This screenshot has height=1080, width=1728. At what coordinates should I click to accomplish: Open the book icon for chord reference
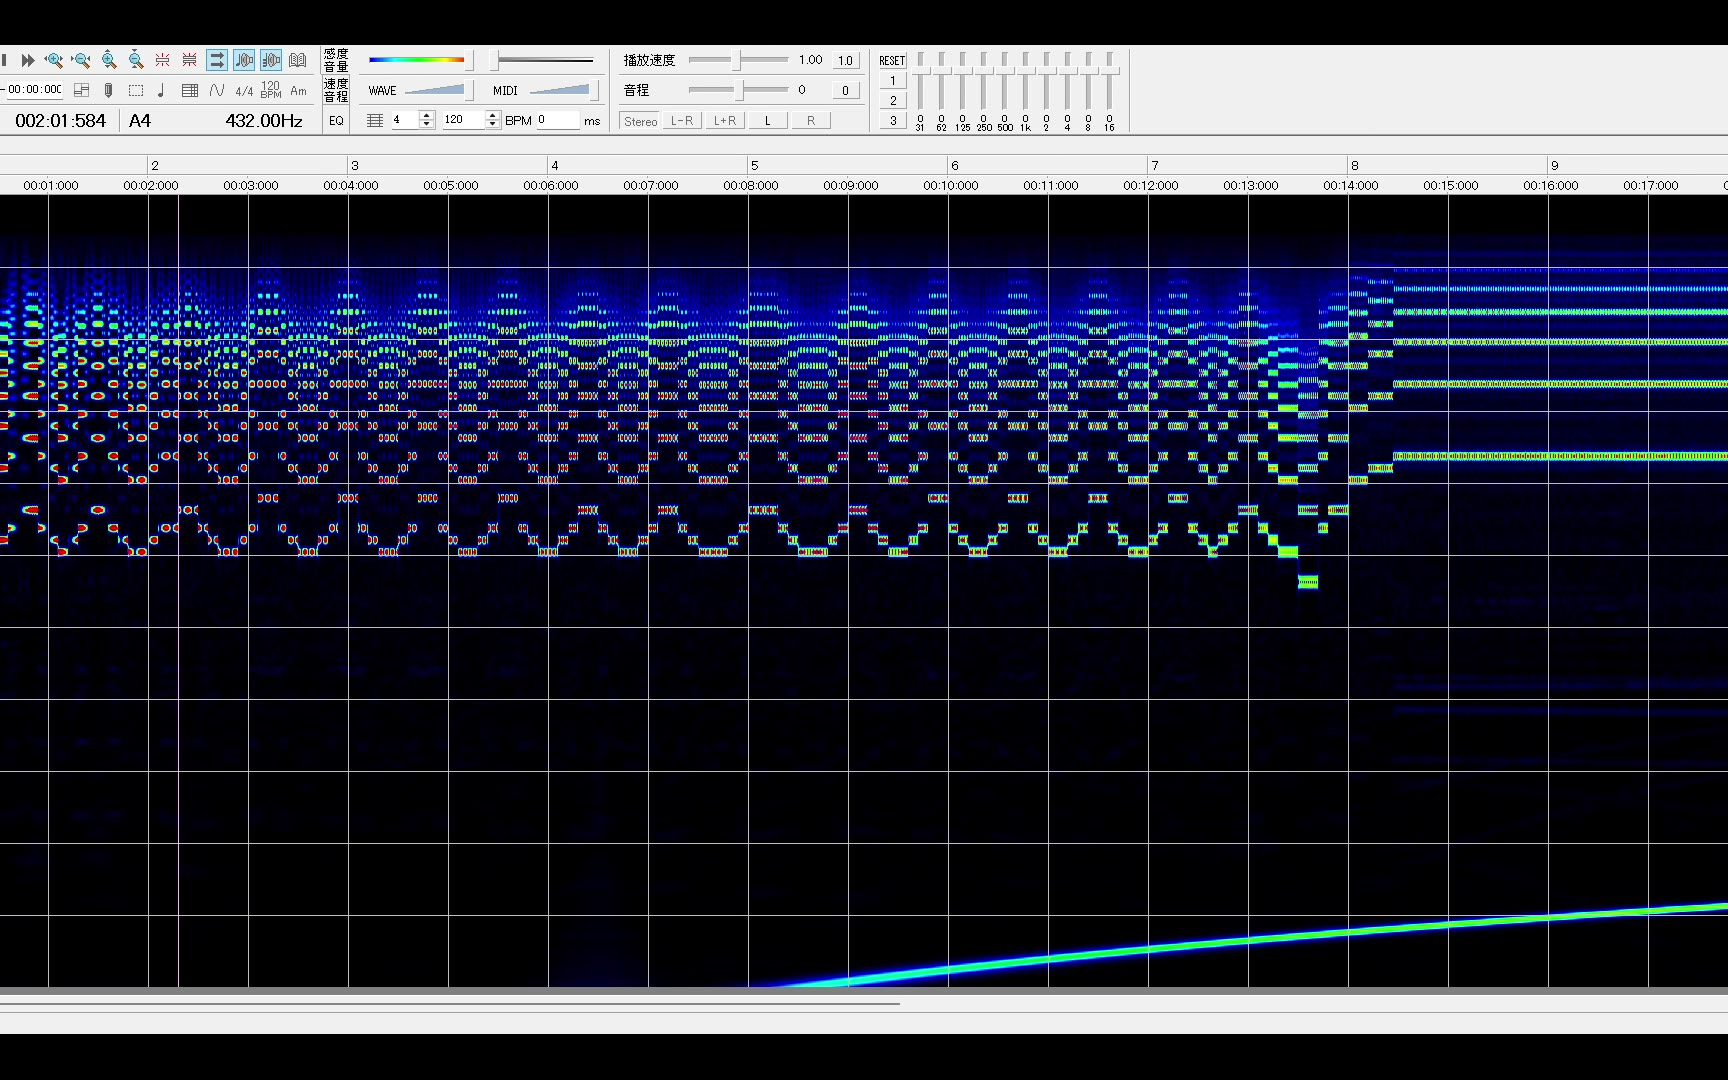[298, 61]
